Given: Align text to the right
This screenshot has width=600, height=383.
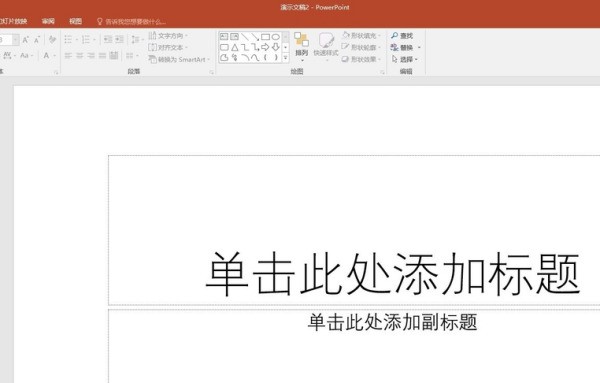Looking at the screenshot, I should pos(91,56).
